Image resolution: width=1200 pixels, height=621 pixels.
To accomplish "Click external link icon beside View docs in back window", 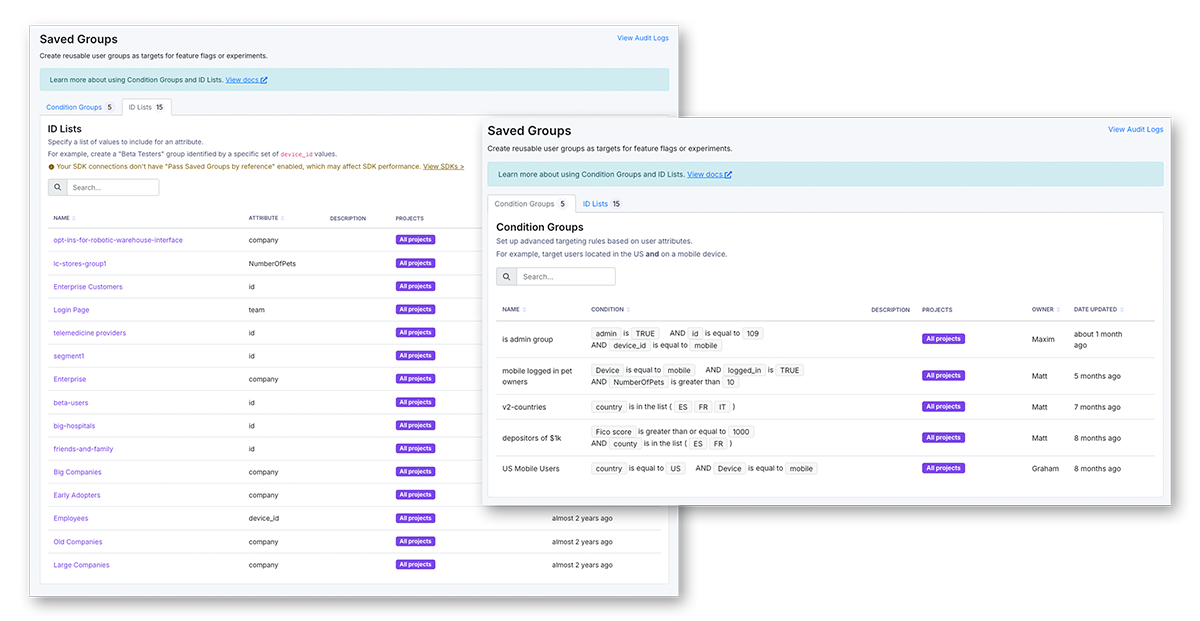I will click(x=264, y=80).
